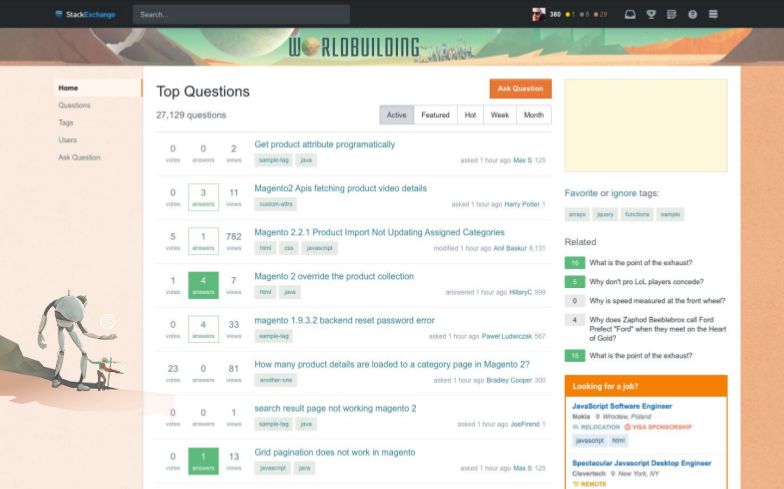This screenshot has height=489, width=784.
Task: Switch to the Week tab
Action: [500, 115]
